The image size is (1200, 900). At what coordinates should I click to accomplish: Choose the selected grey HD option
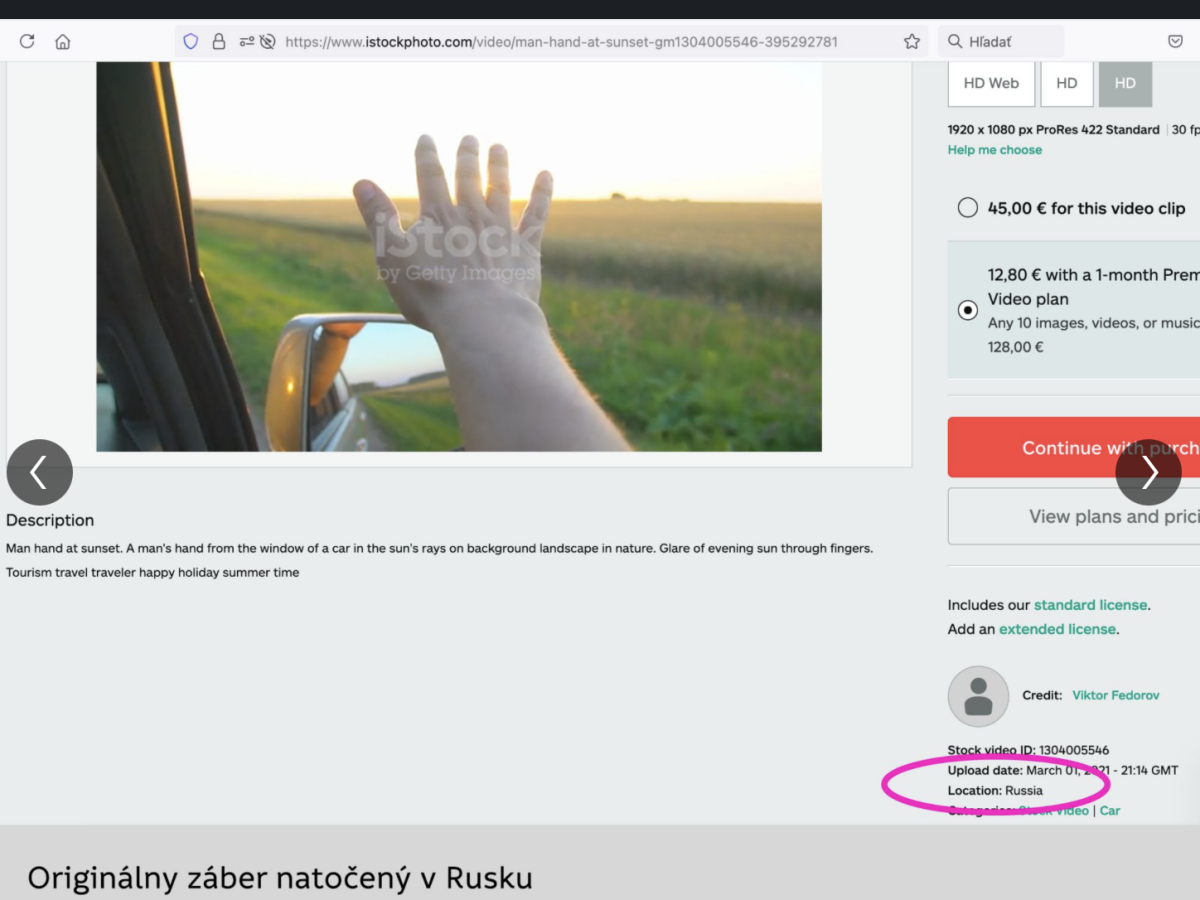(1125, 84)
